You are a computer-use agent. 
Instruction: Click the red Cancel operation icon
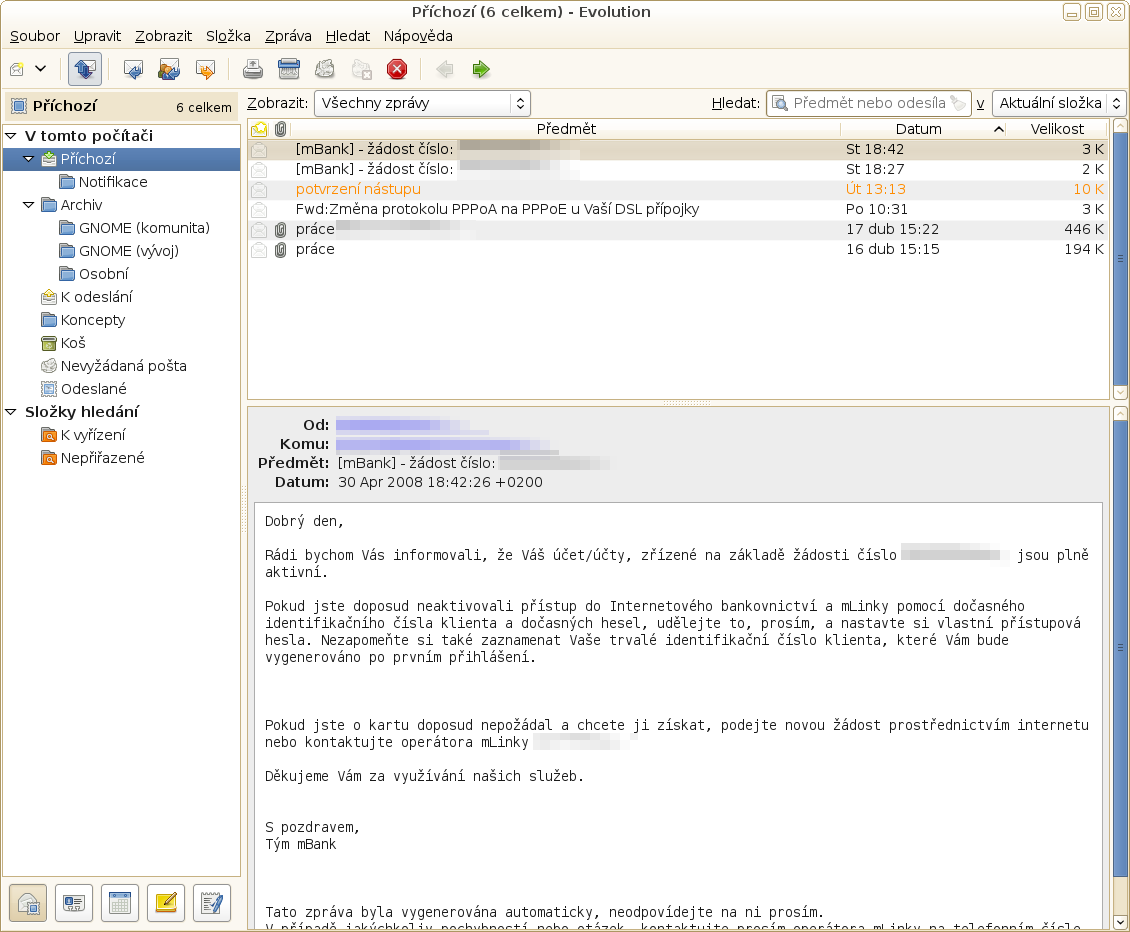coord(397,69)
